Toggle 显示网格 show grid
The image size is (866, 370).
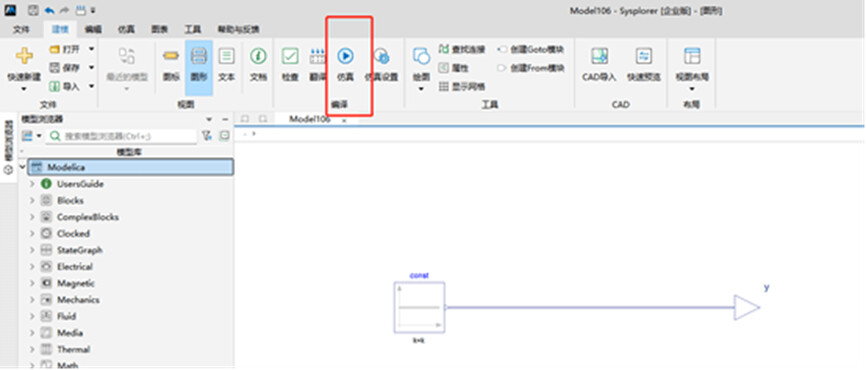[462, 87]
